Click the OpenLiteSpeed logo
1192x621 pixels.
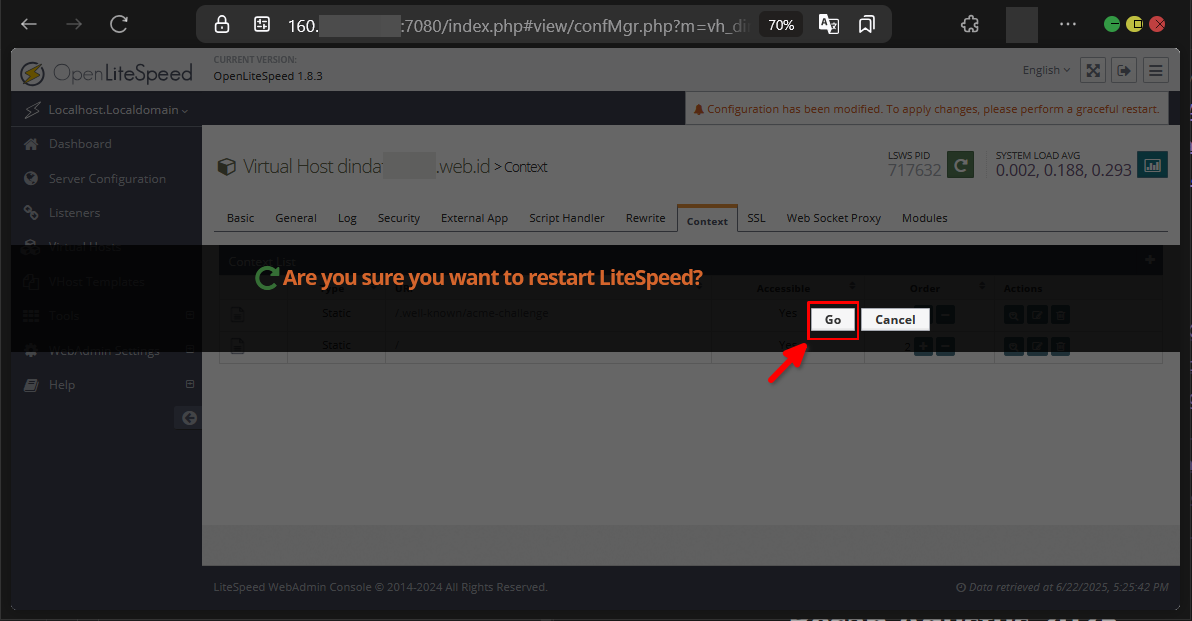tap(106, 73)
